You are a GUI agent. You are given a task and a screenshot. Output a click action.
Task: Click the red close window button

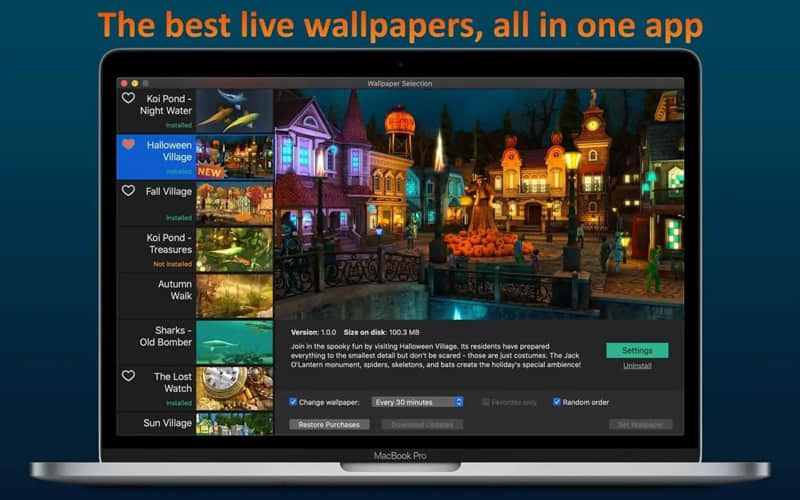(124, 83)
